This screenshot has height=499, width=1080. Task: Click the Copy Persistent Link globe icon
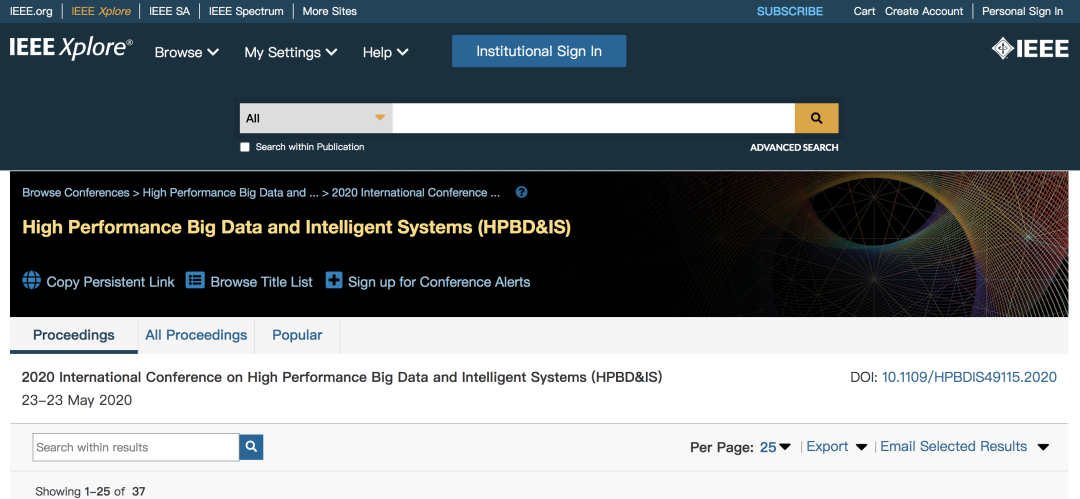click(32, 281)
